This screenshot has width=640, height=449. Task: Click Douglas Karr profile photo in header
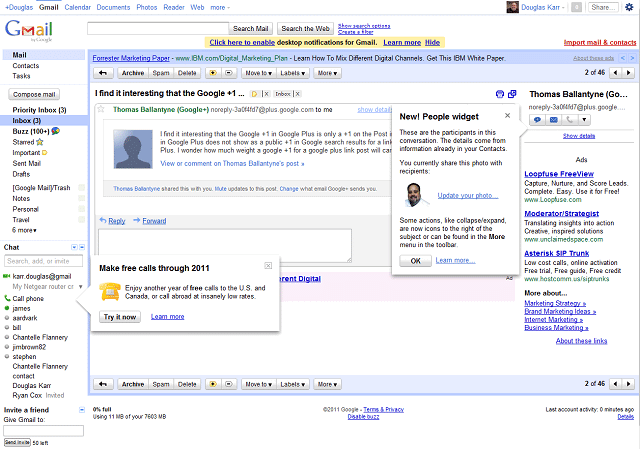pos(512,7)
